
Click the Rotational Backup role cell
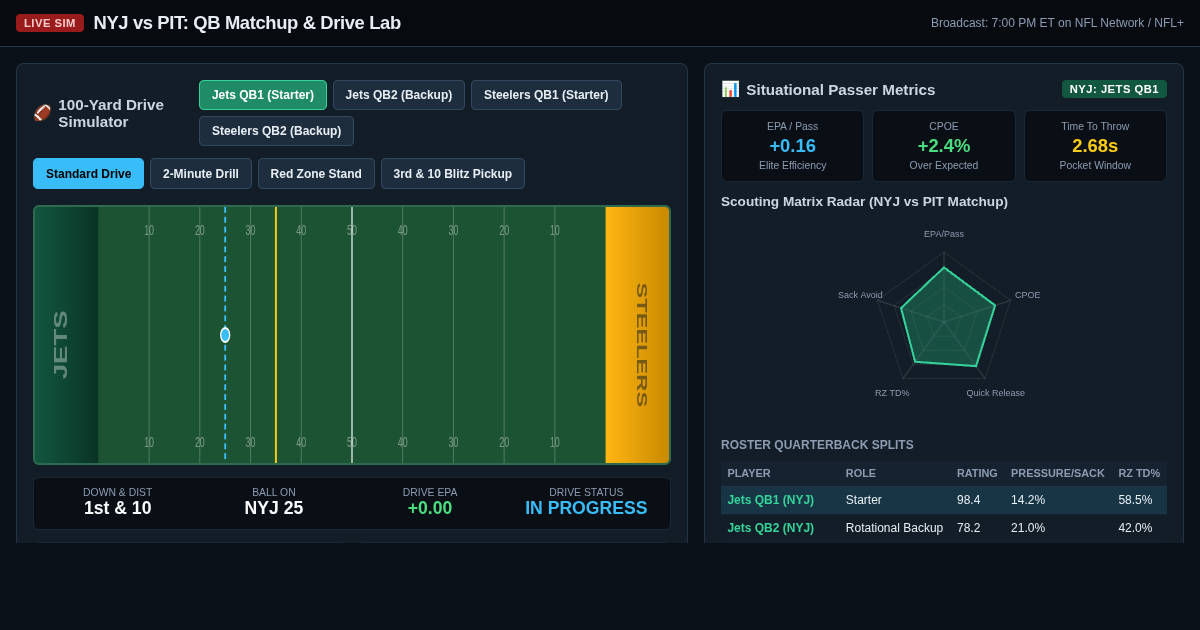tap(894, 528)
